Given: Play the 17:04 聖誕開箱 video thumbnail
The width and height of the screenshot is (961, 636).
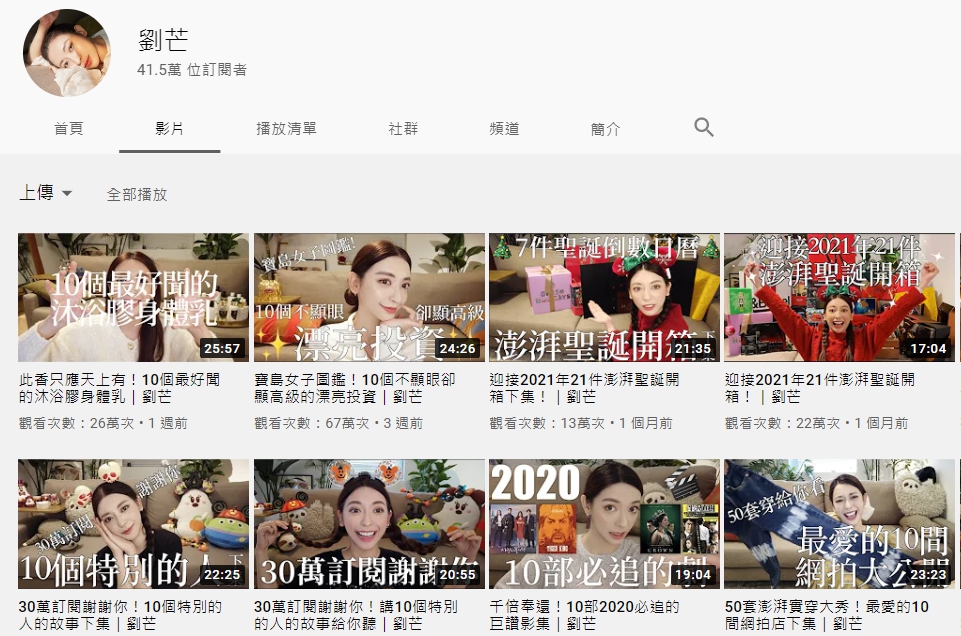Looking at the screenshot, I should [x=839, y=298].
